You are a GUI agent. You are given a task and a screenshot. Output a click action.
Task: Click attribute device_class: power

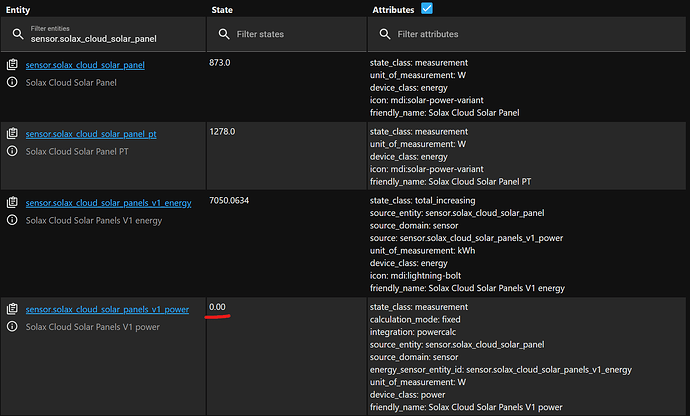[407, 395]
